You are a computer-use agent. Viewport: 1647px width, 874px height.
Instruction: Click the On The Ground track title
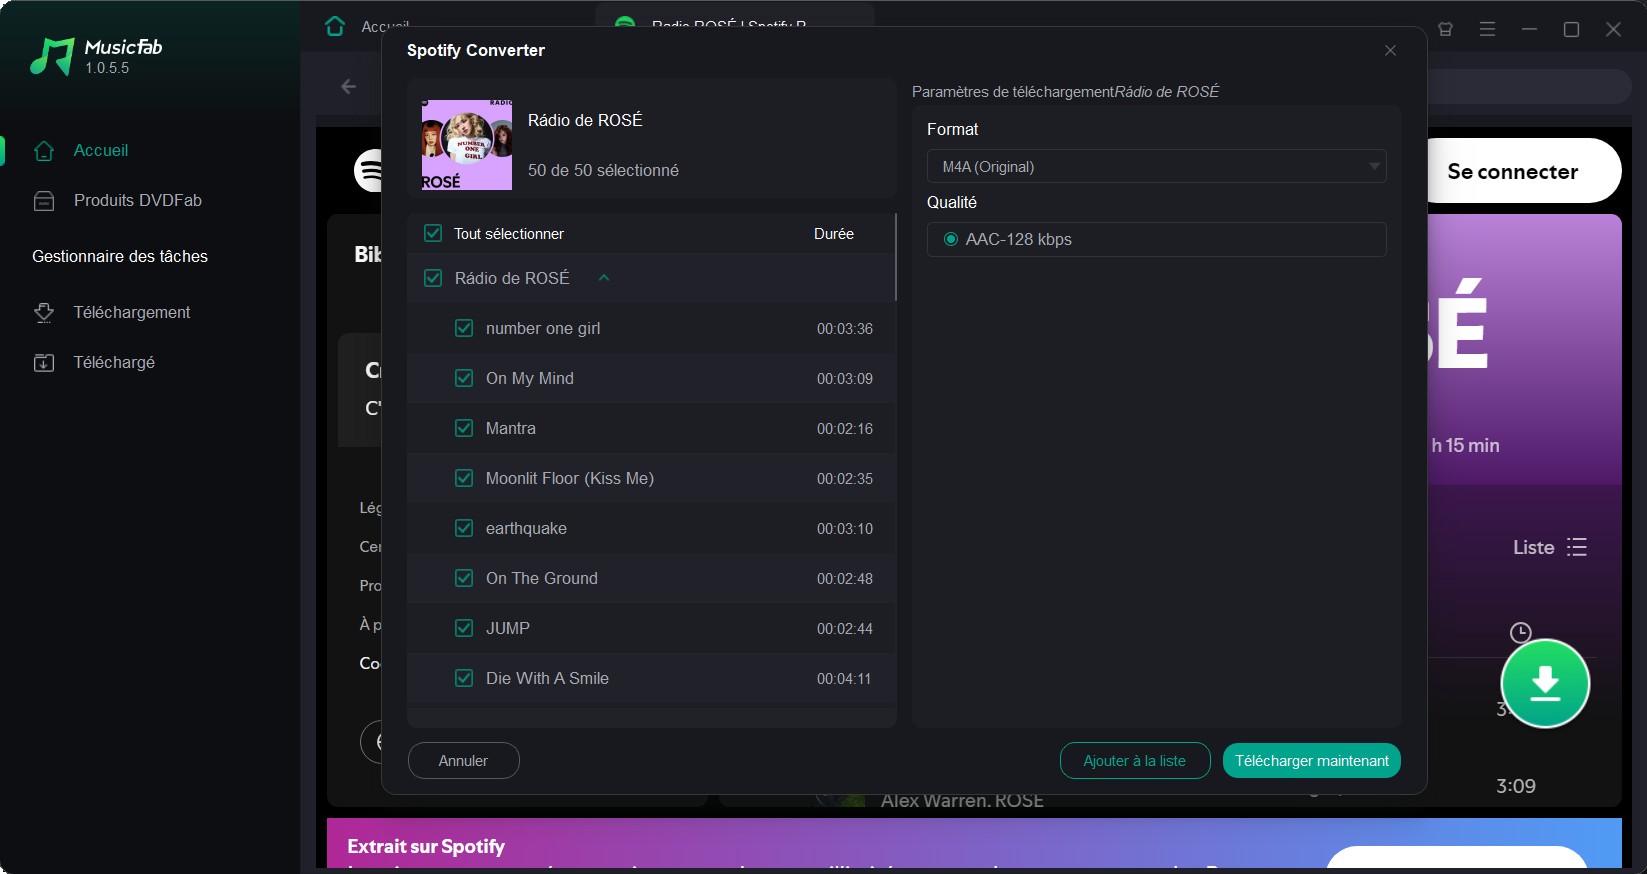[542, 578]
